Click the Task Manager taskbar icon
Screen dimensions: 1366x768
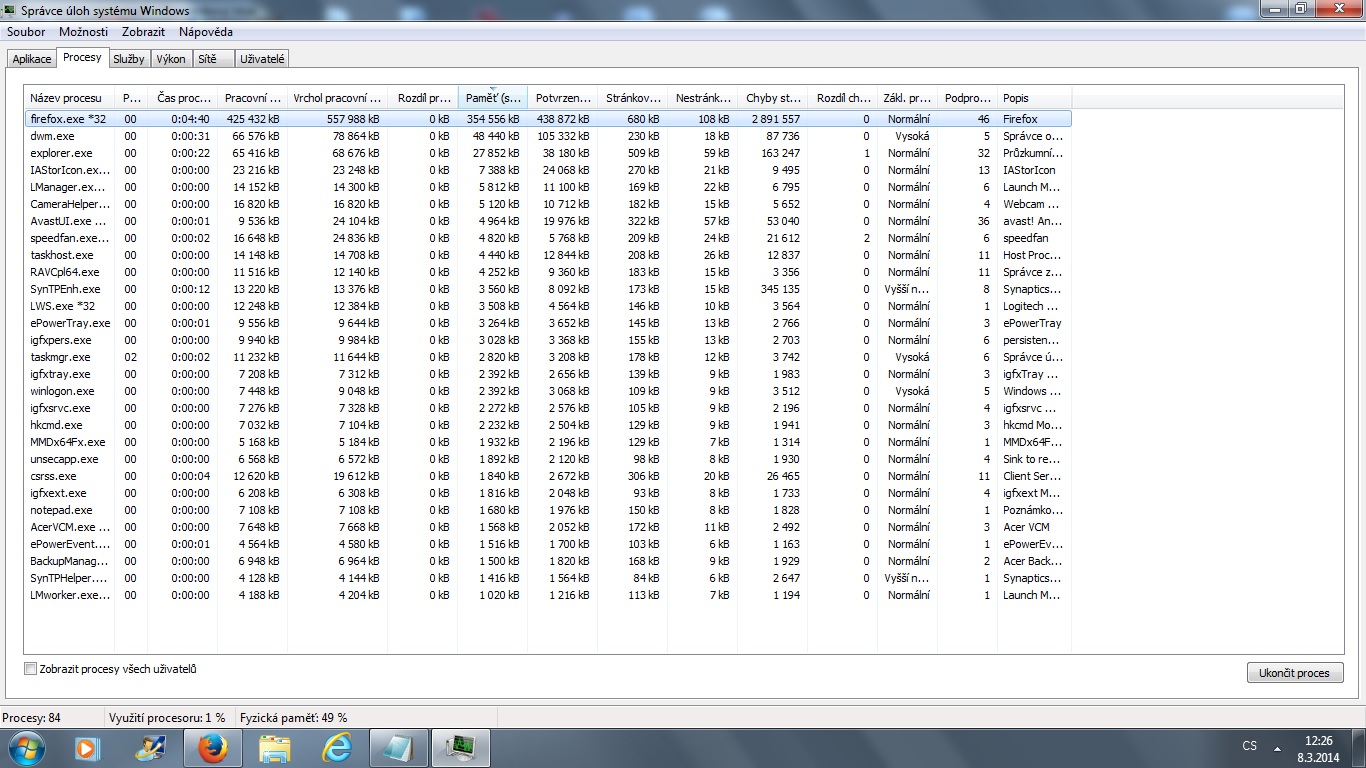click(461, 748)
